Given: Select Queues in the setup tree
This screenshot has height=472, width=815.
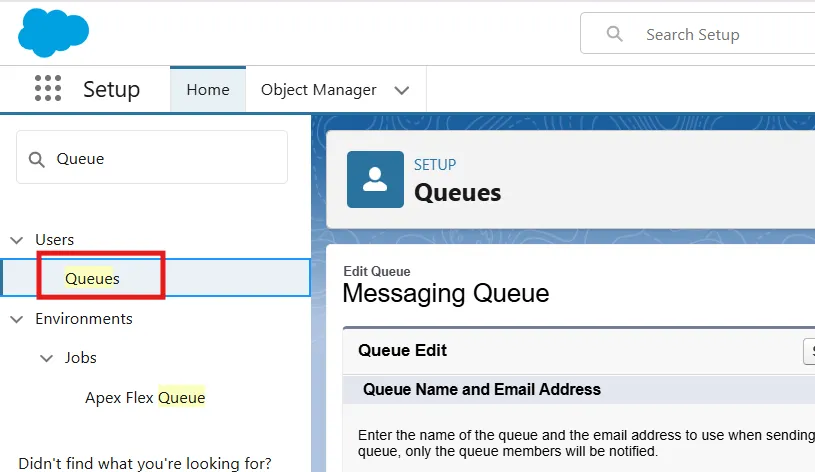Looking at the screenshot, I should 92,279.
